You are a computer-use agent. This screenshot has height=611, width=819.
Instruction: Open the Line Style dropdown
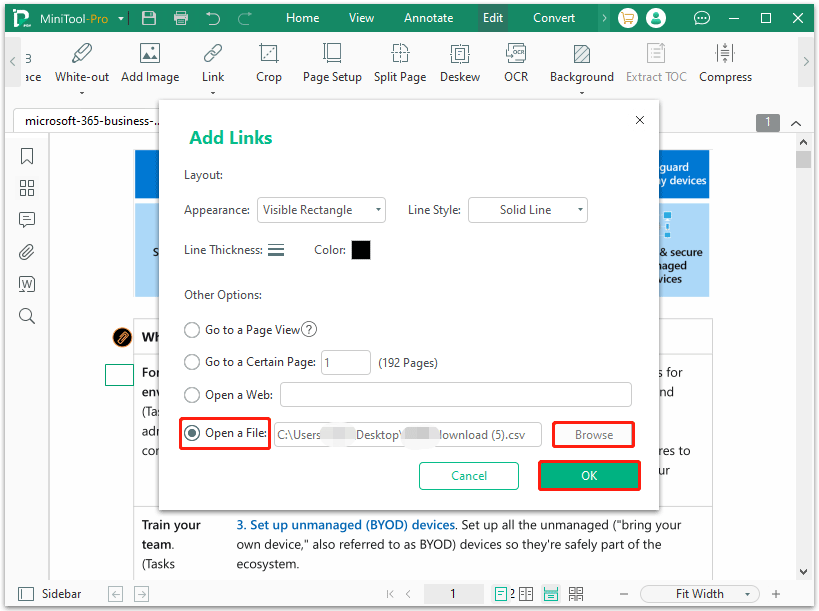click(528, 210)
